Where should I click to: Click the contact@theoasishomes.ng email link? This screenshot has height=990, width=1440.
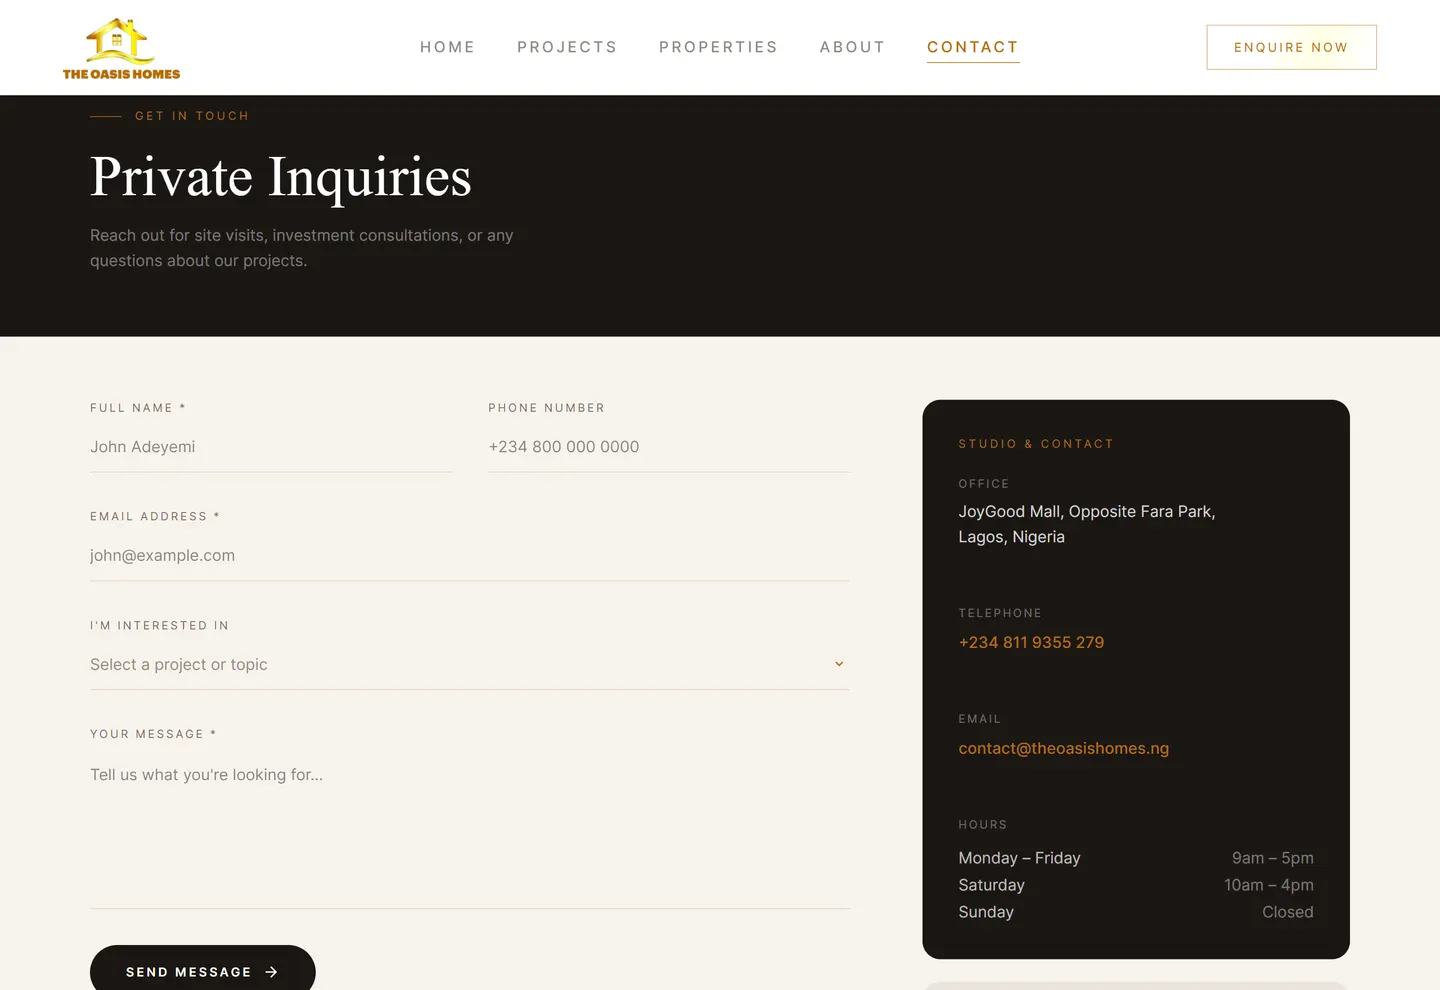click(x=1063, y=748)
